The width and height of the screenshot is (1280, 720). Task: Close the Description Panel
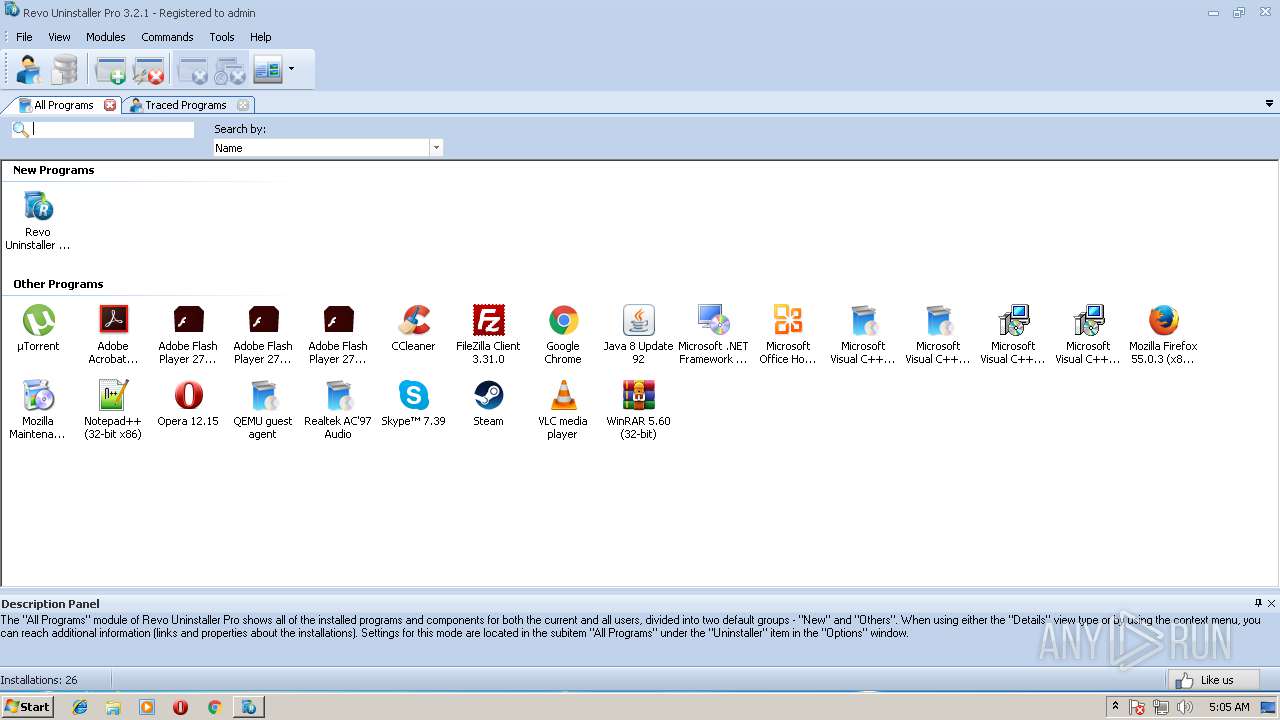click(x=1271, y=603)
